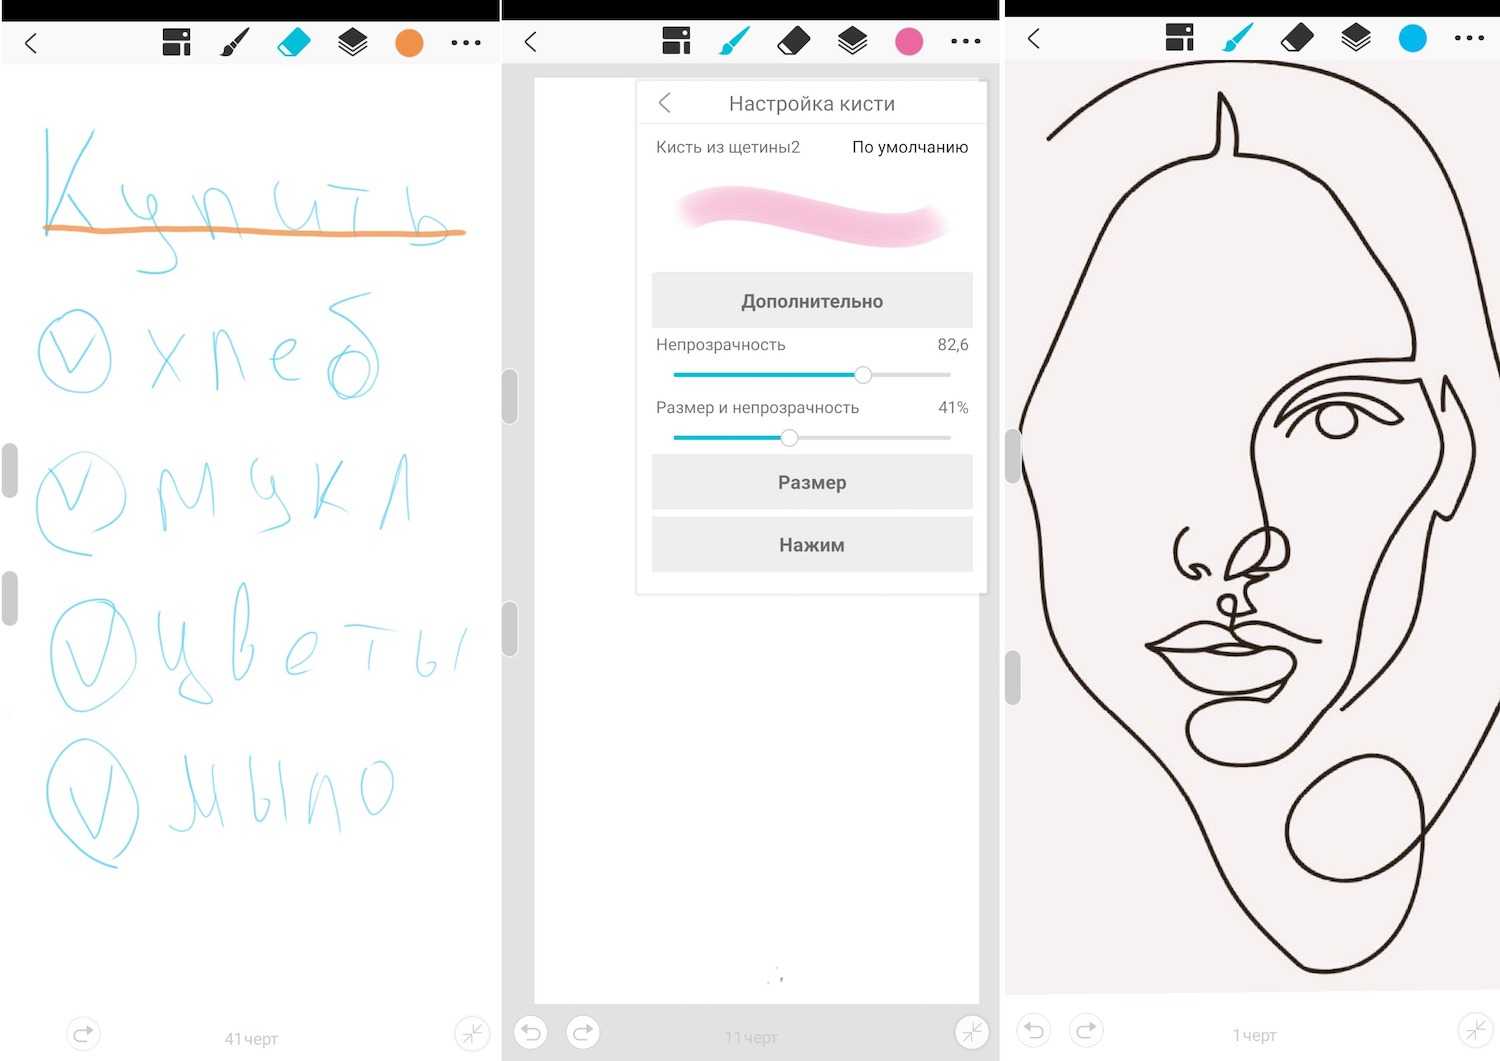1500x1061 pixels.
Task: Open three-dot menu on the face drawing screen
Action: [1469, 39]
